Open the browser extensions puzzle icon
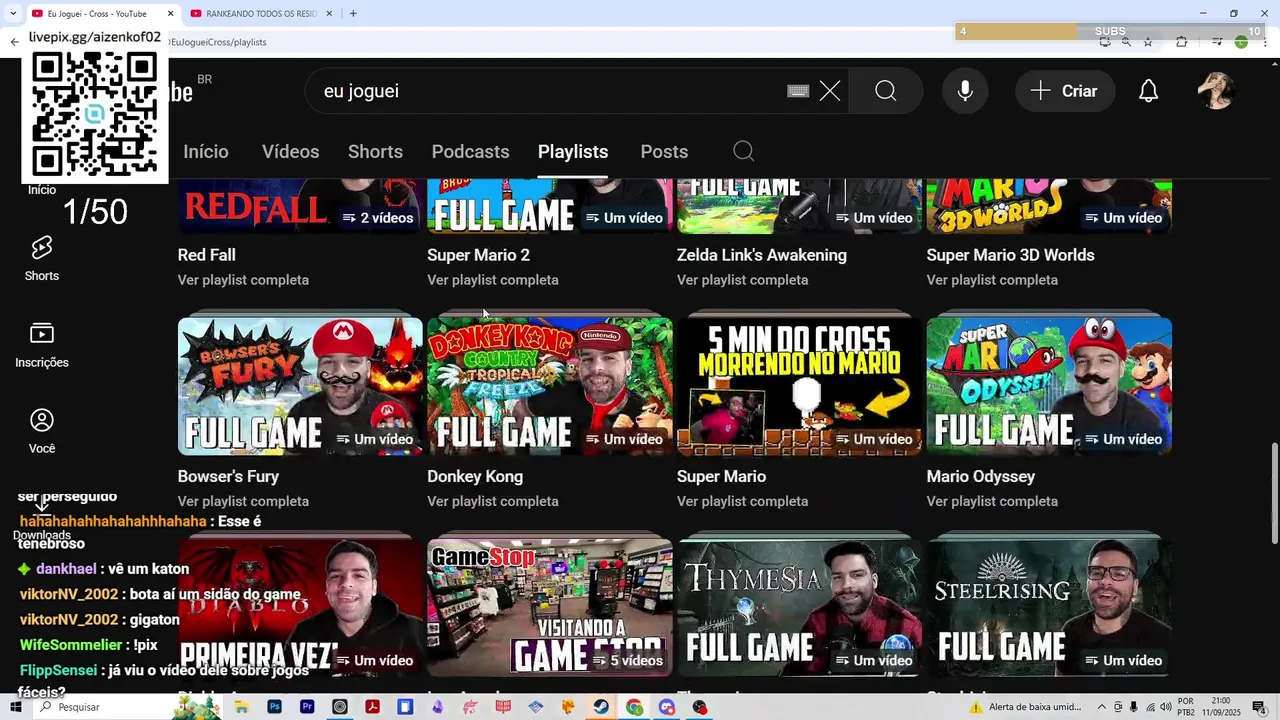 click(1181, 42)
